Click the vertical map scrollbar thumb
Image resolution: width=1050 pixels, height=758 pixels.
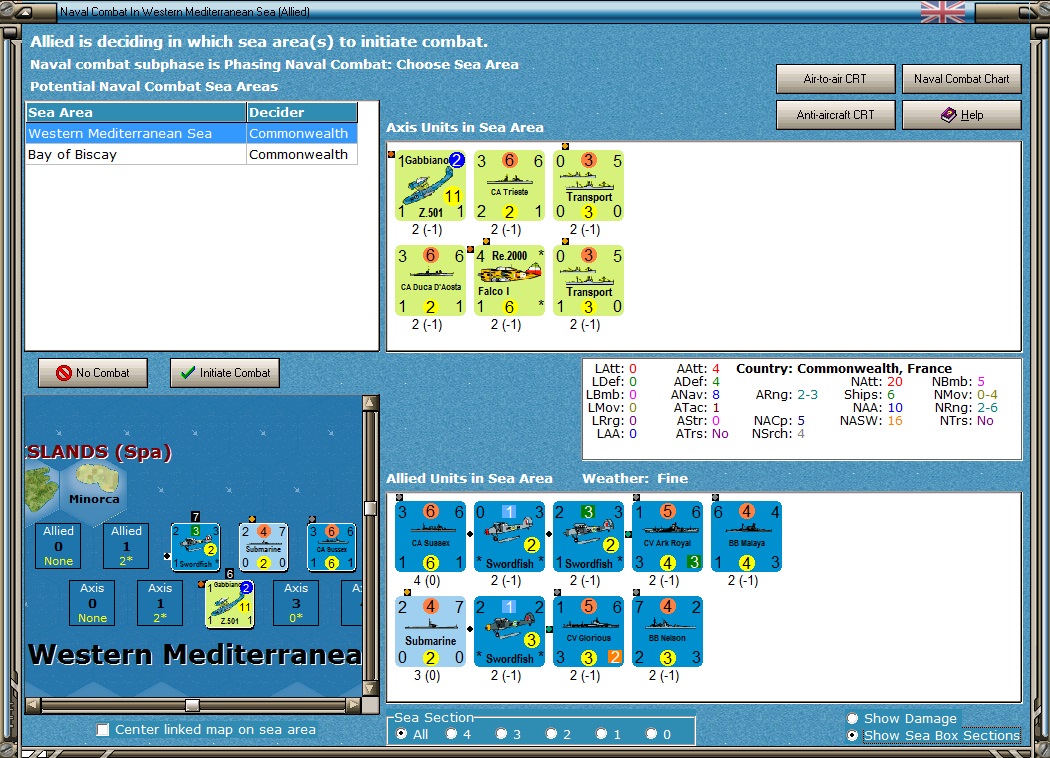[x=370, y=508]
